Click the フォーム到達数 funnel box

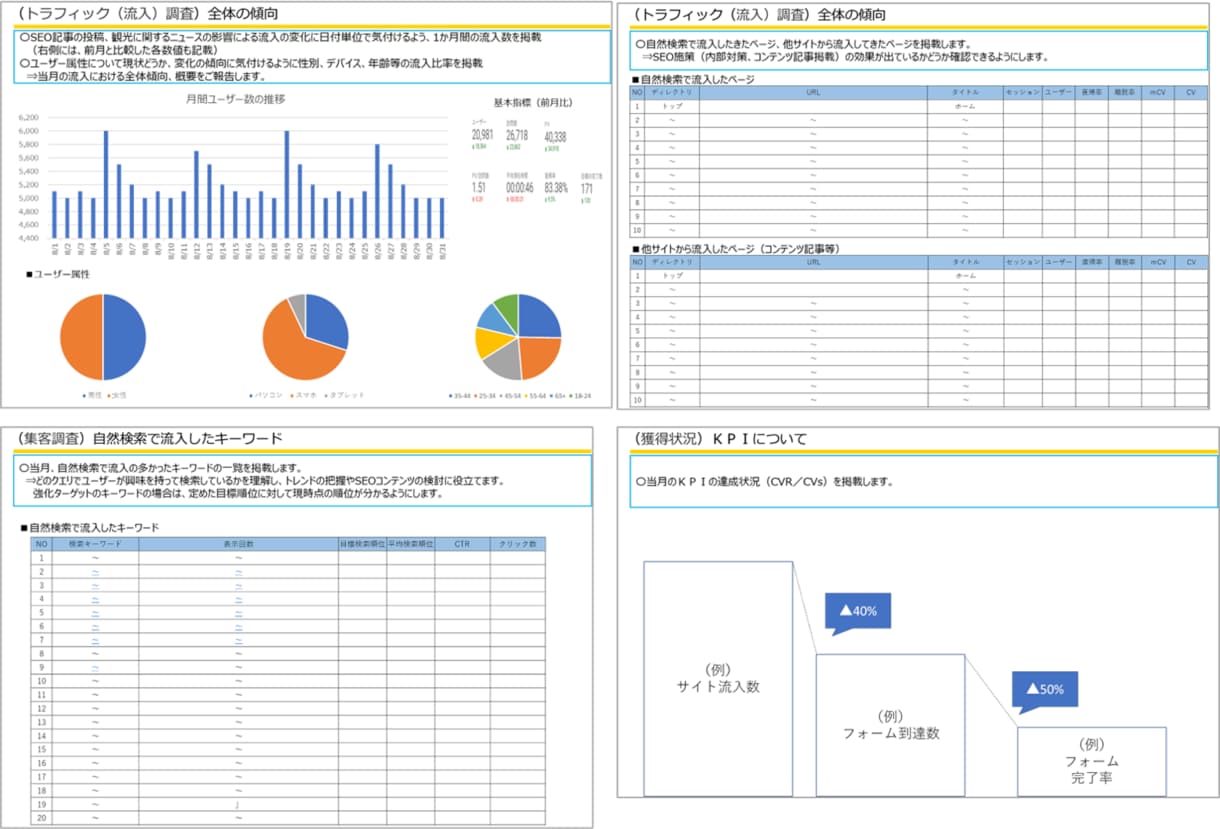point(890,725)
